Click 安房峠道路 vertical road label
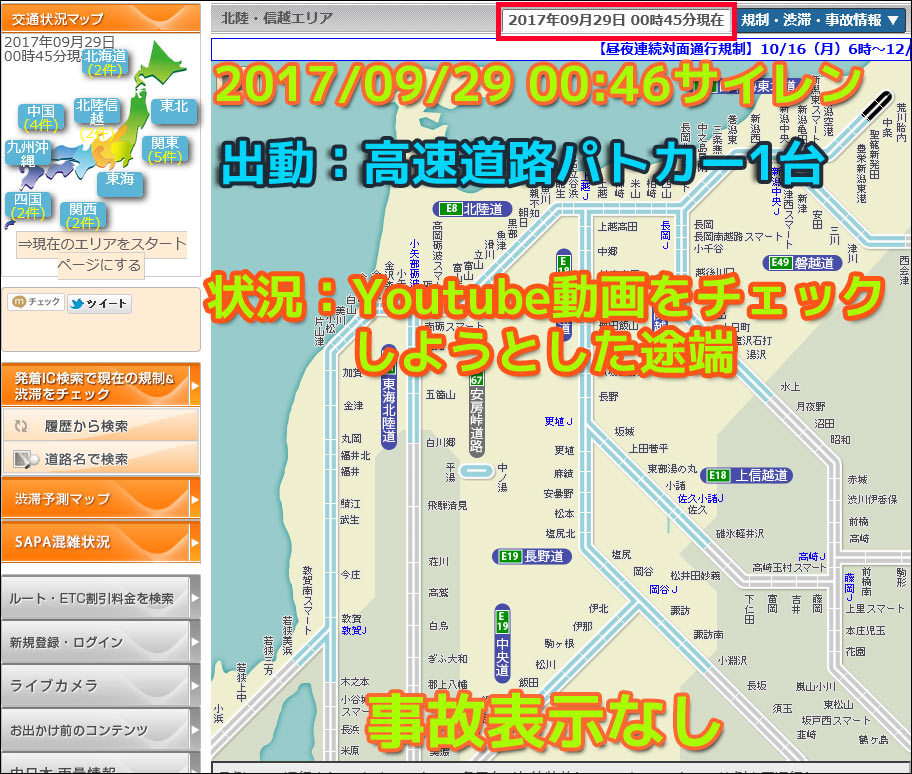 477,414
